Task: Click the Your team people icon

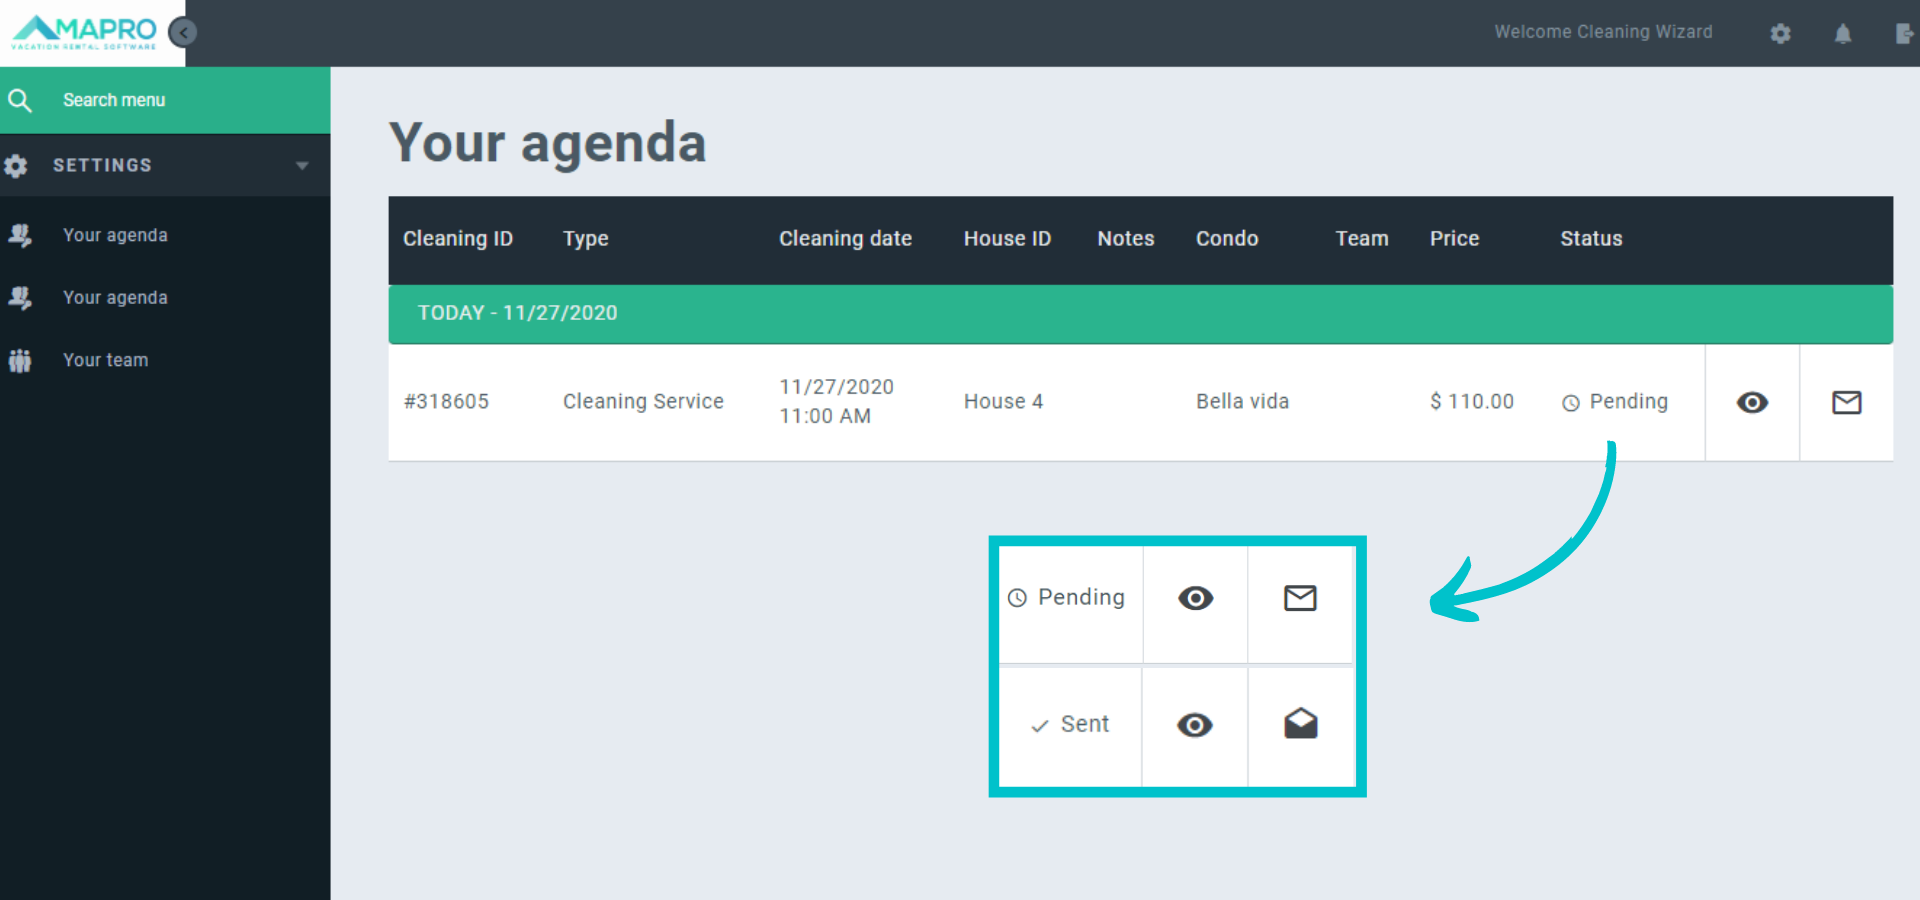Action: 20,360
